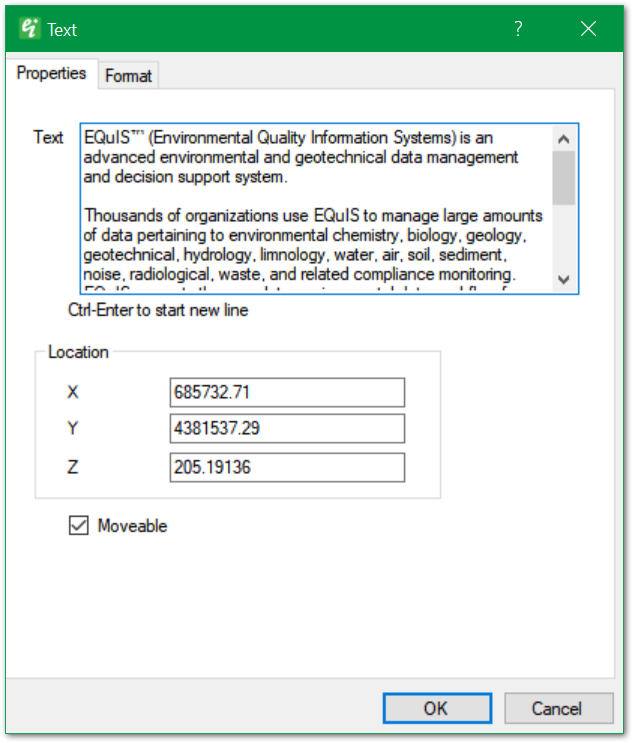Click the empty scrollbar track below the thumb
The height and width of the screenshot is (743, 633).
coord(563,238)
